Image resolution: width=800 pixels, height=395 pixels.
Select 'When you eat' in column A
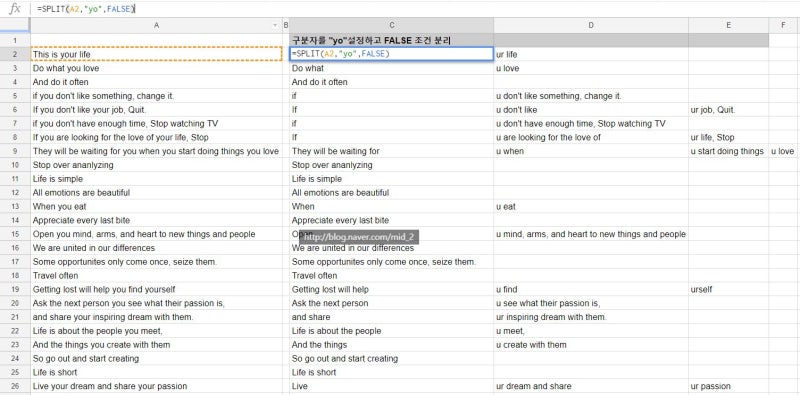[156, 207]
